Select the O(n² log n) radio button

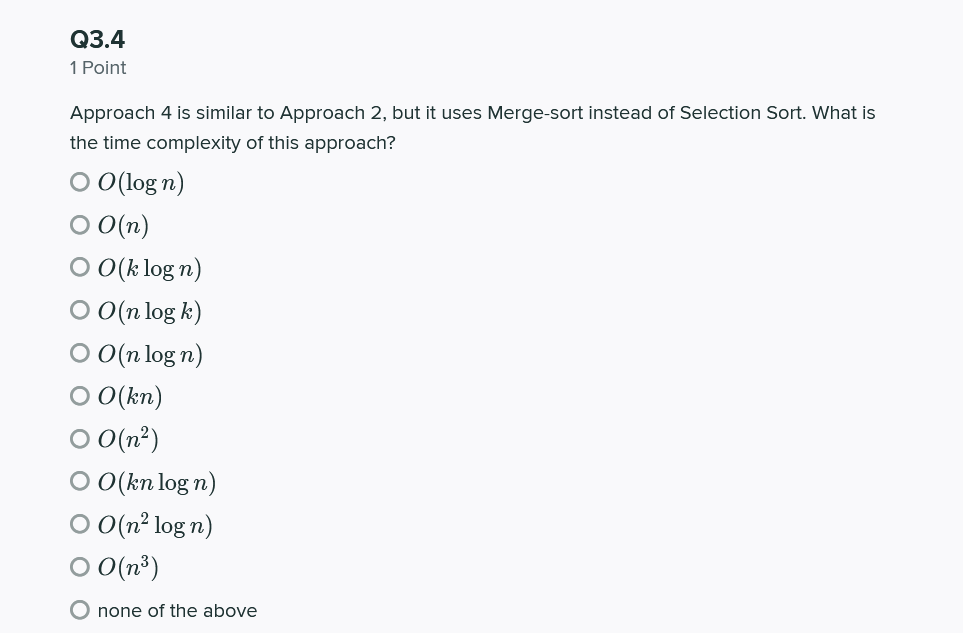coord(80,524)
